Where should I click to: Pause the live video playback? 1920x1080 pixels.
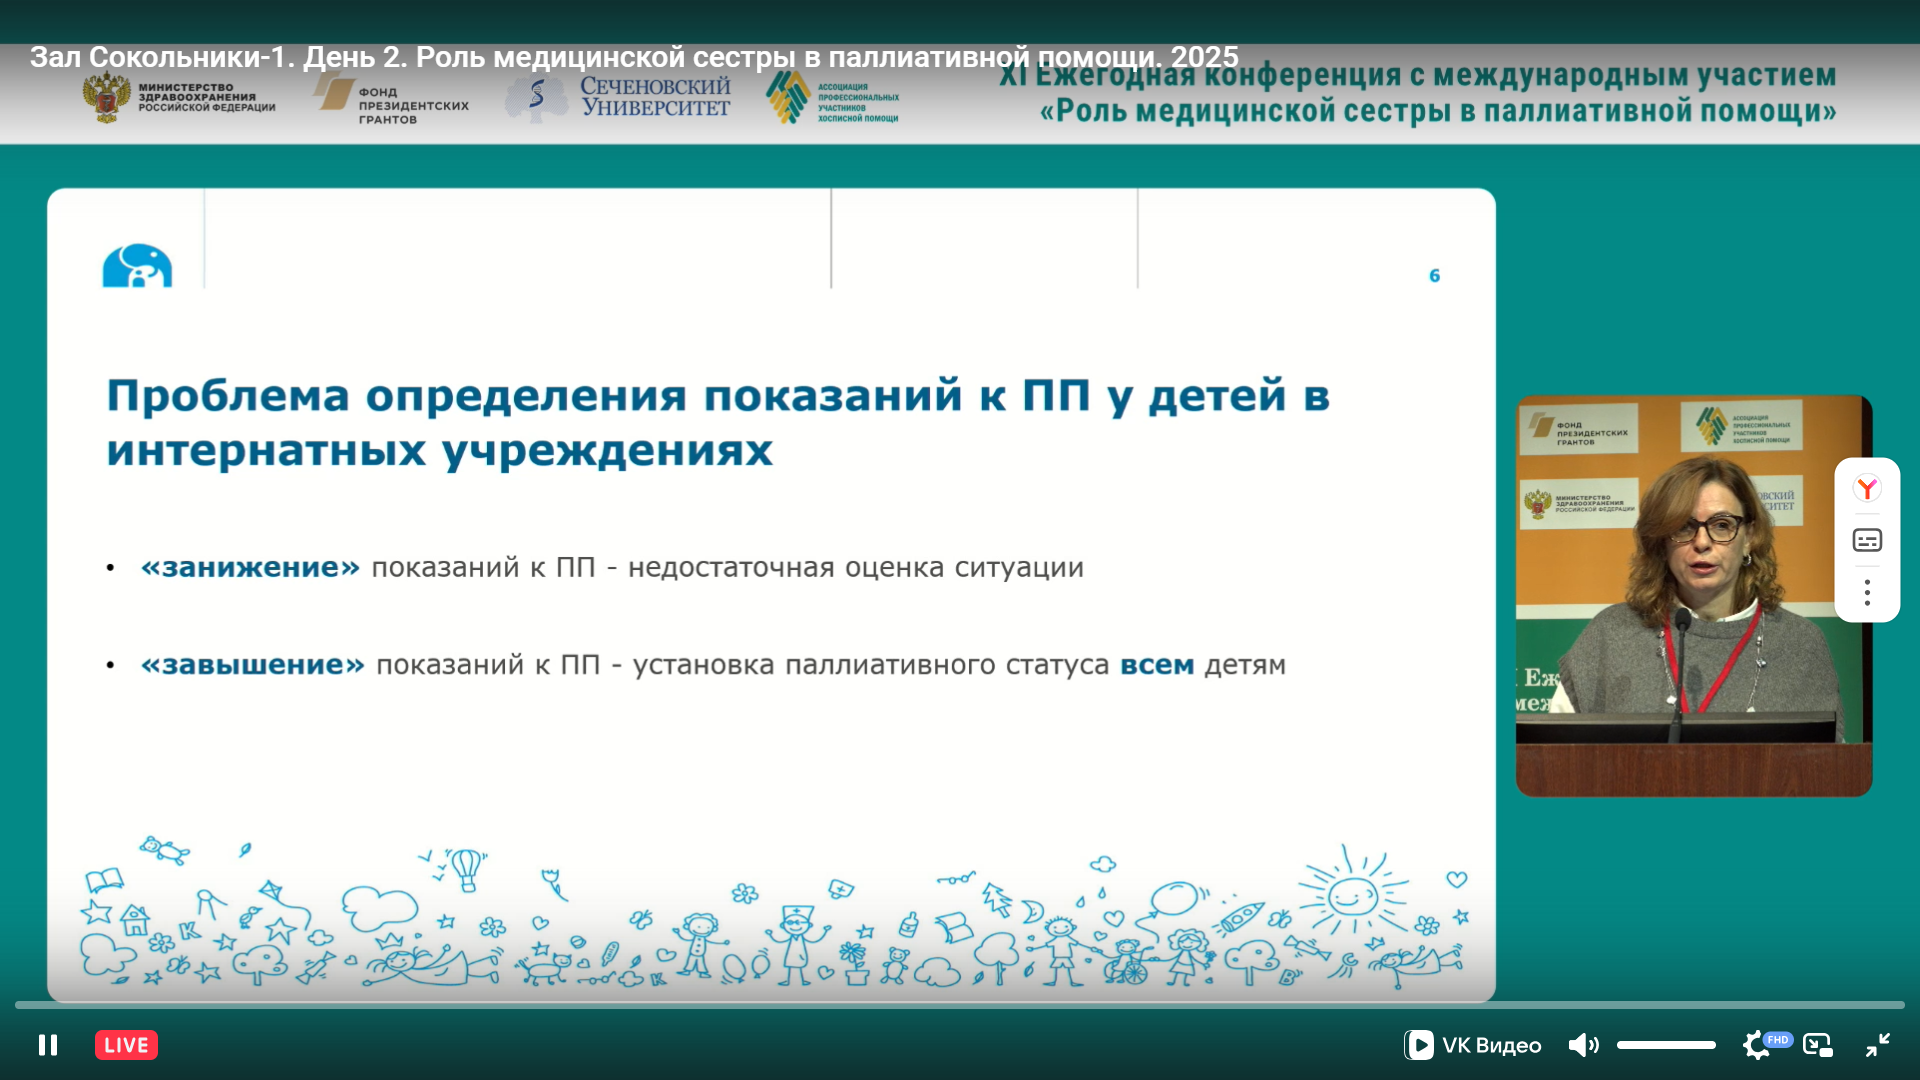click(x=47, y=1045)
